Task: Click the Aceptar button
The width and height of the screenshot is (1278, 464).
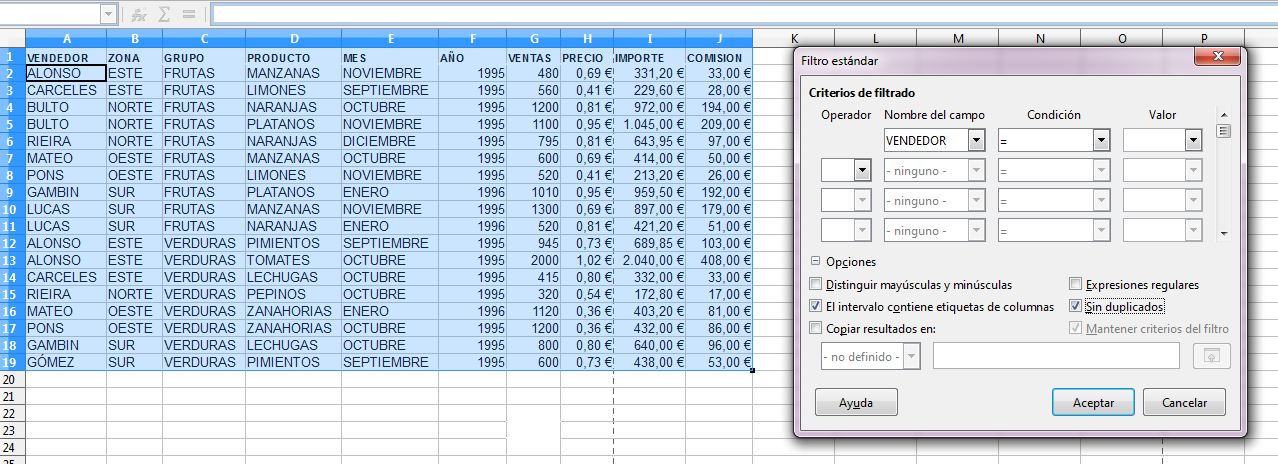Action: [1094, 403]
